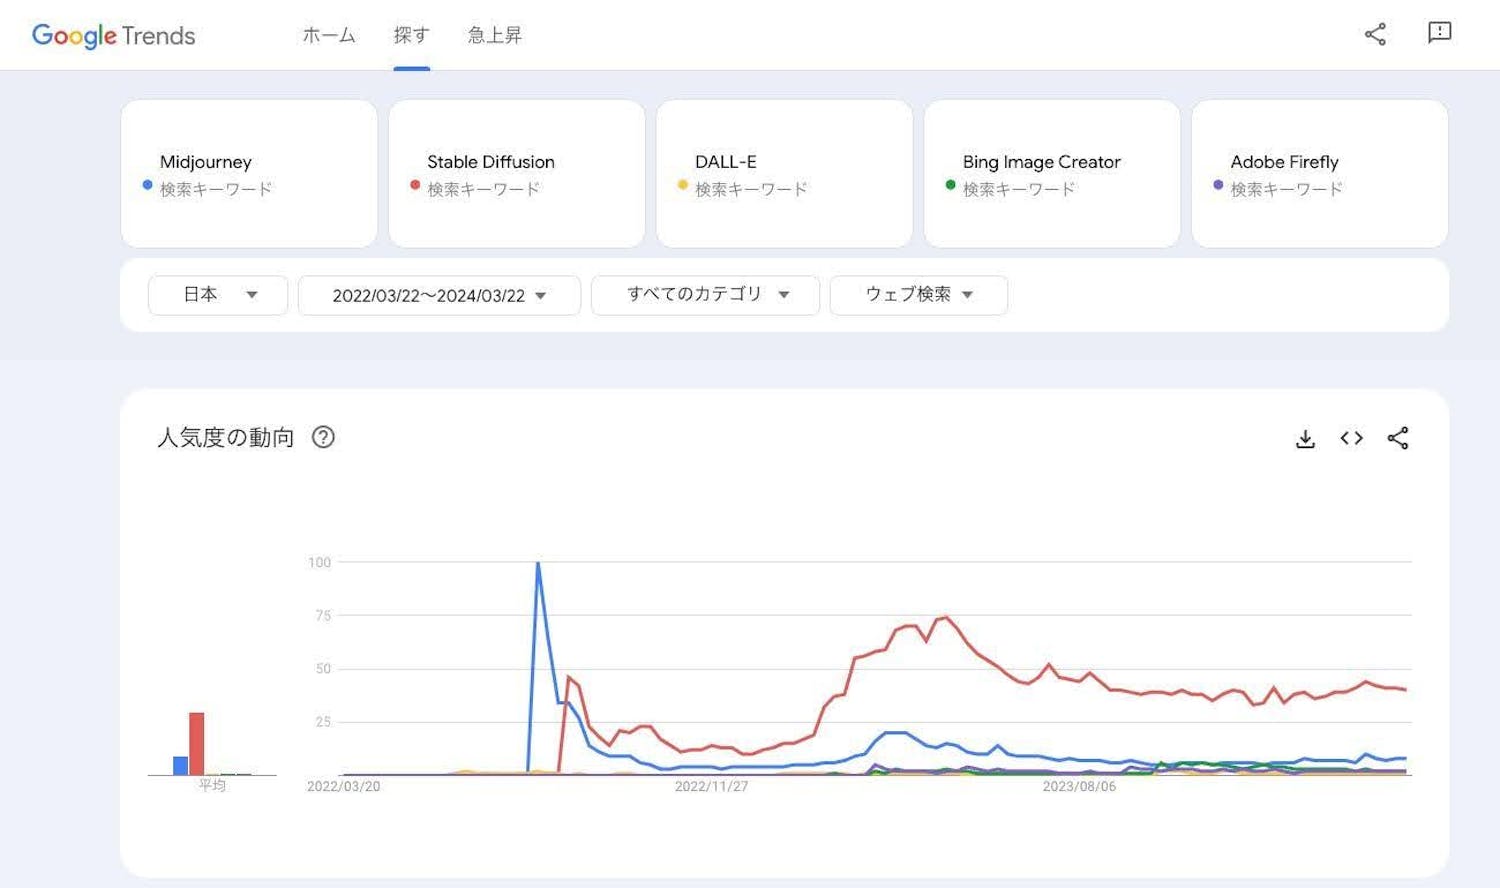Image resolution: width=1500 pixels, height=888 pixels.
Task: Click the share icon in top header
Action: 1375,34
